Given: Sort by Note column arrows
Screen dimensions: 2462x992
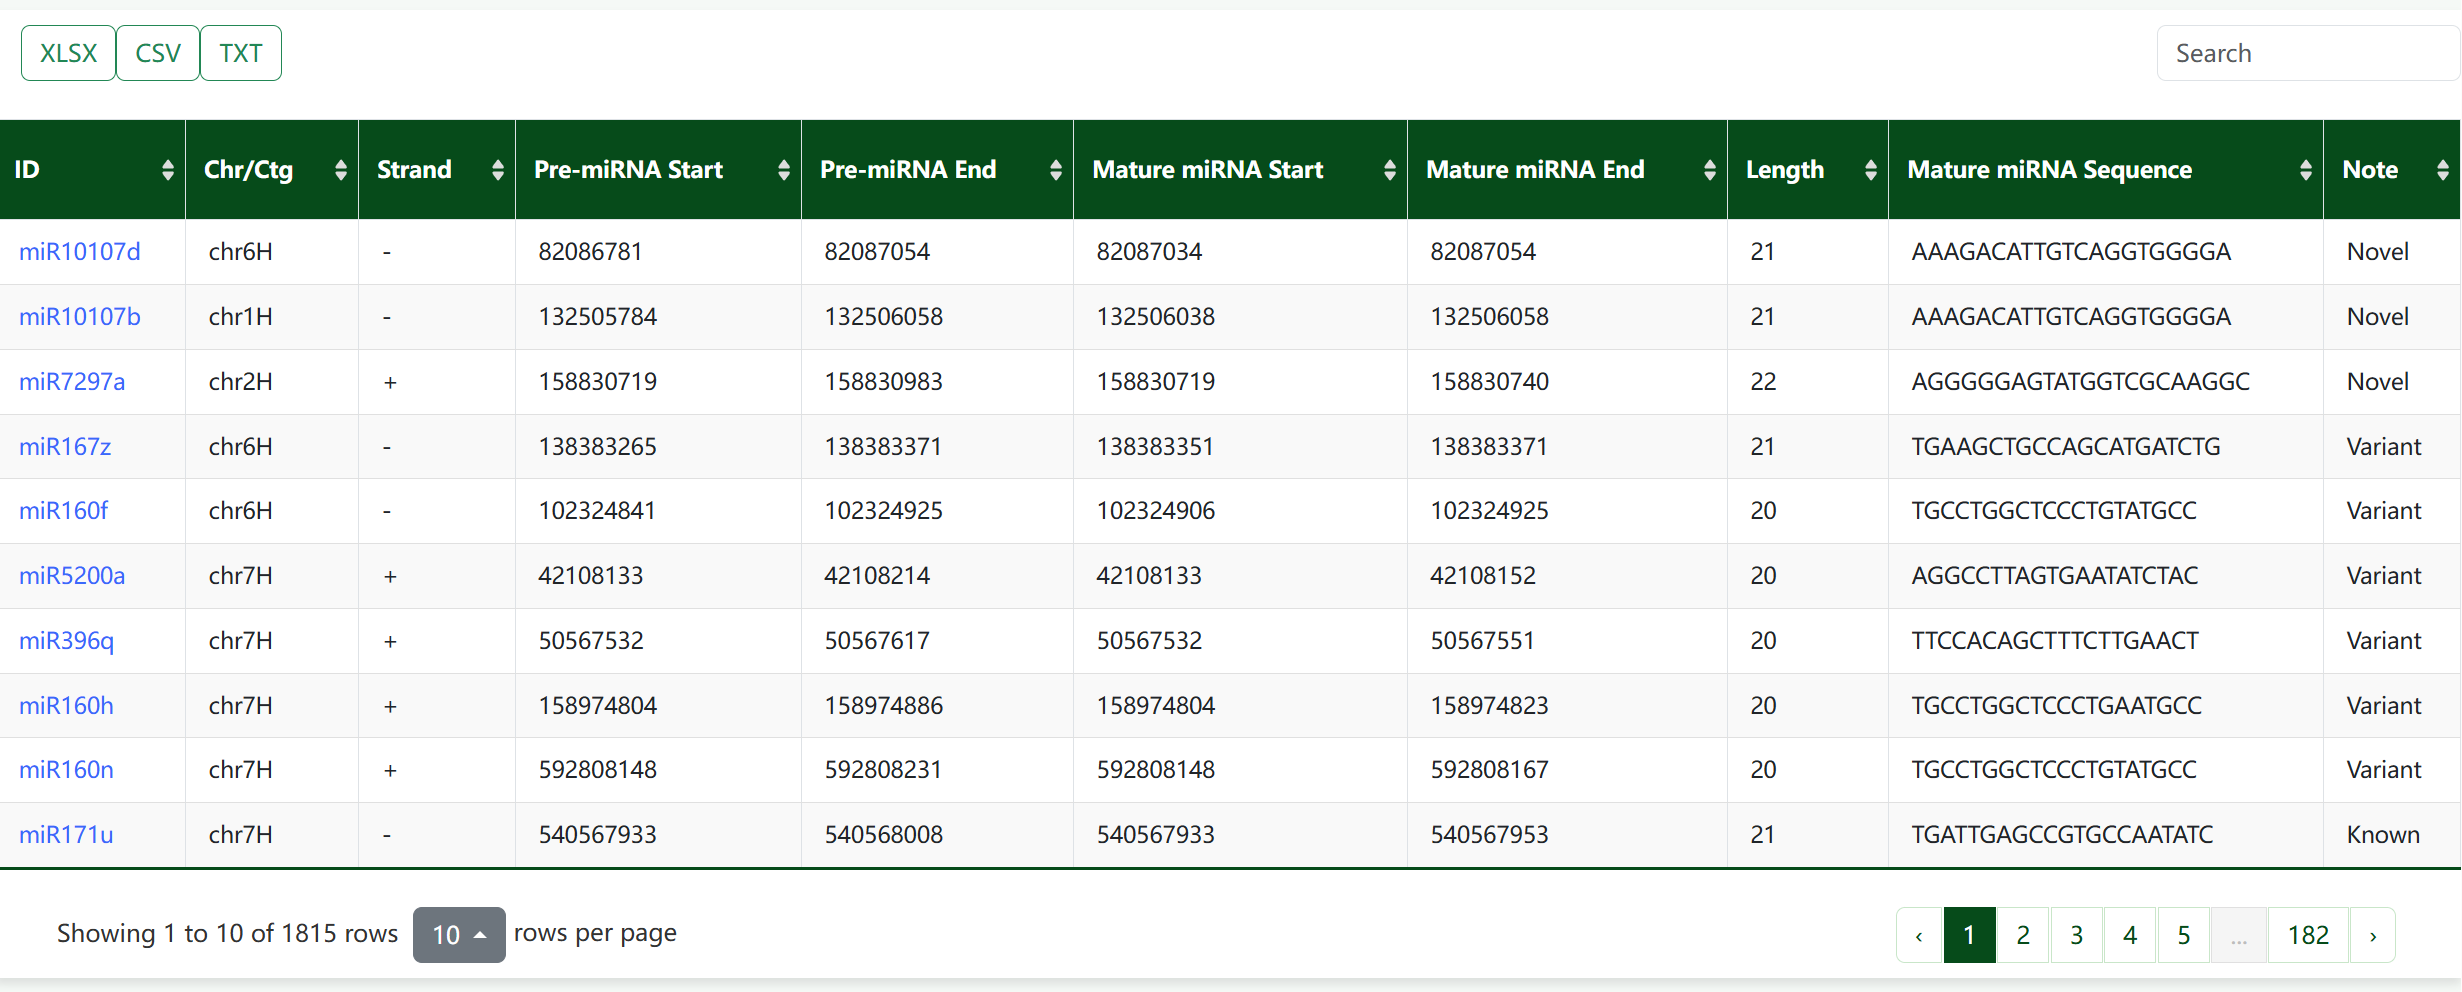Looking at the screenshot, I should click(2443, 171).
